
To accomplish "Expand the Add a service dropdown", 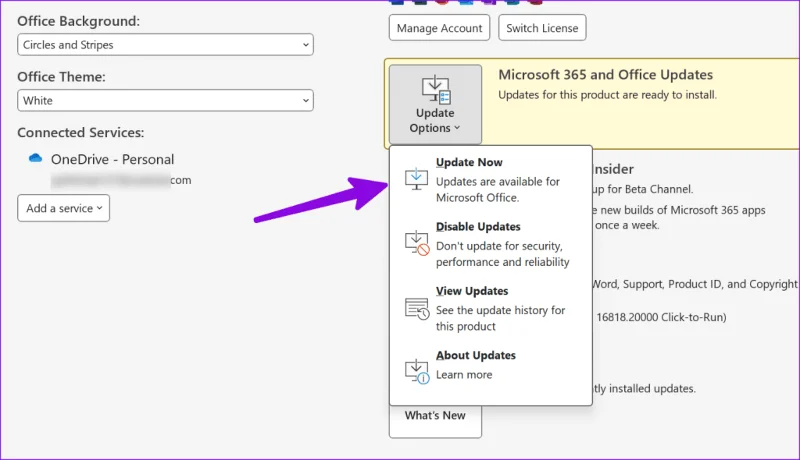I will tap(64, 208).
